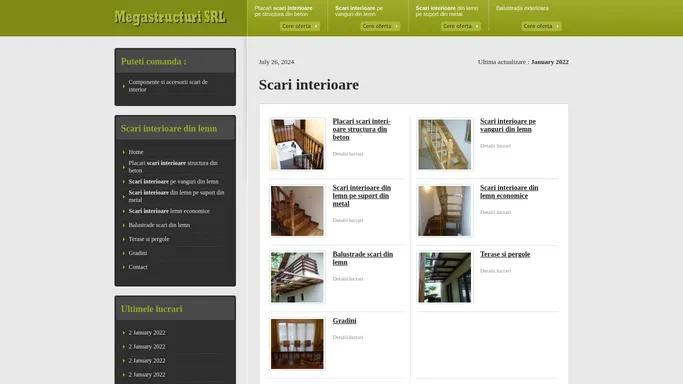
Task: Open Placari scari interioare top menu item
Action: click(283, 11)
